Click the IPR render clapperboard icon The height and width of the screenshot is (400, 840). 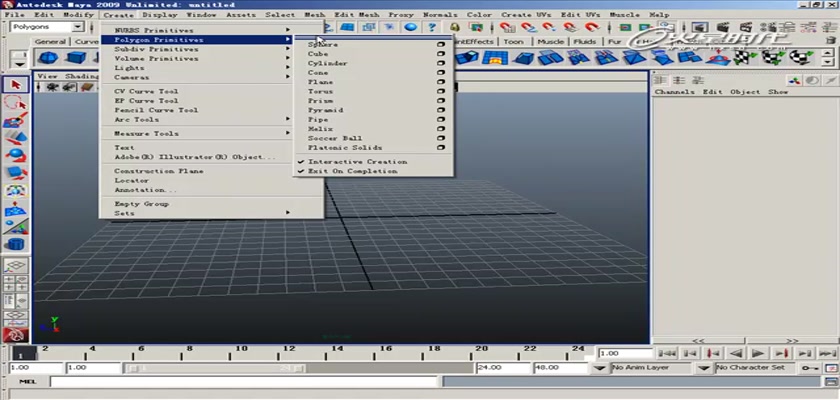745,27
